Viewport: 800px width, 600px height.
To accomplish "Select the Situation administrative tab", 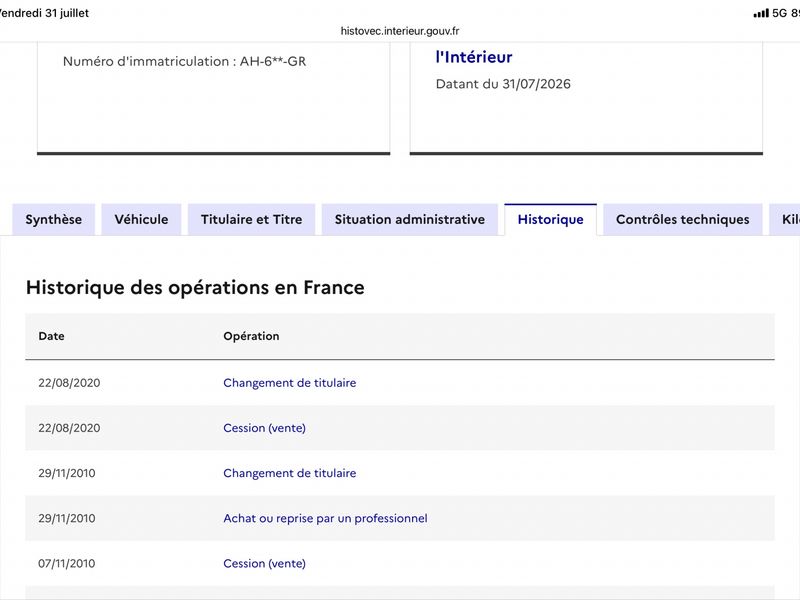I will 410,219.
